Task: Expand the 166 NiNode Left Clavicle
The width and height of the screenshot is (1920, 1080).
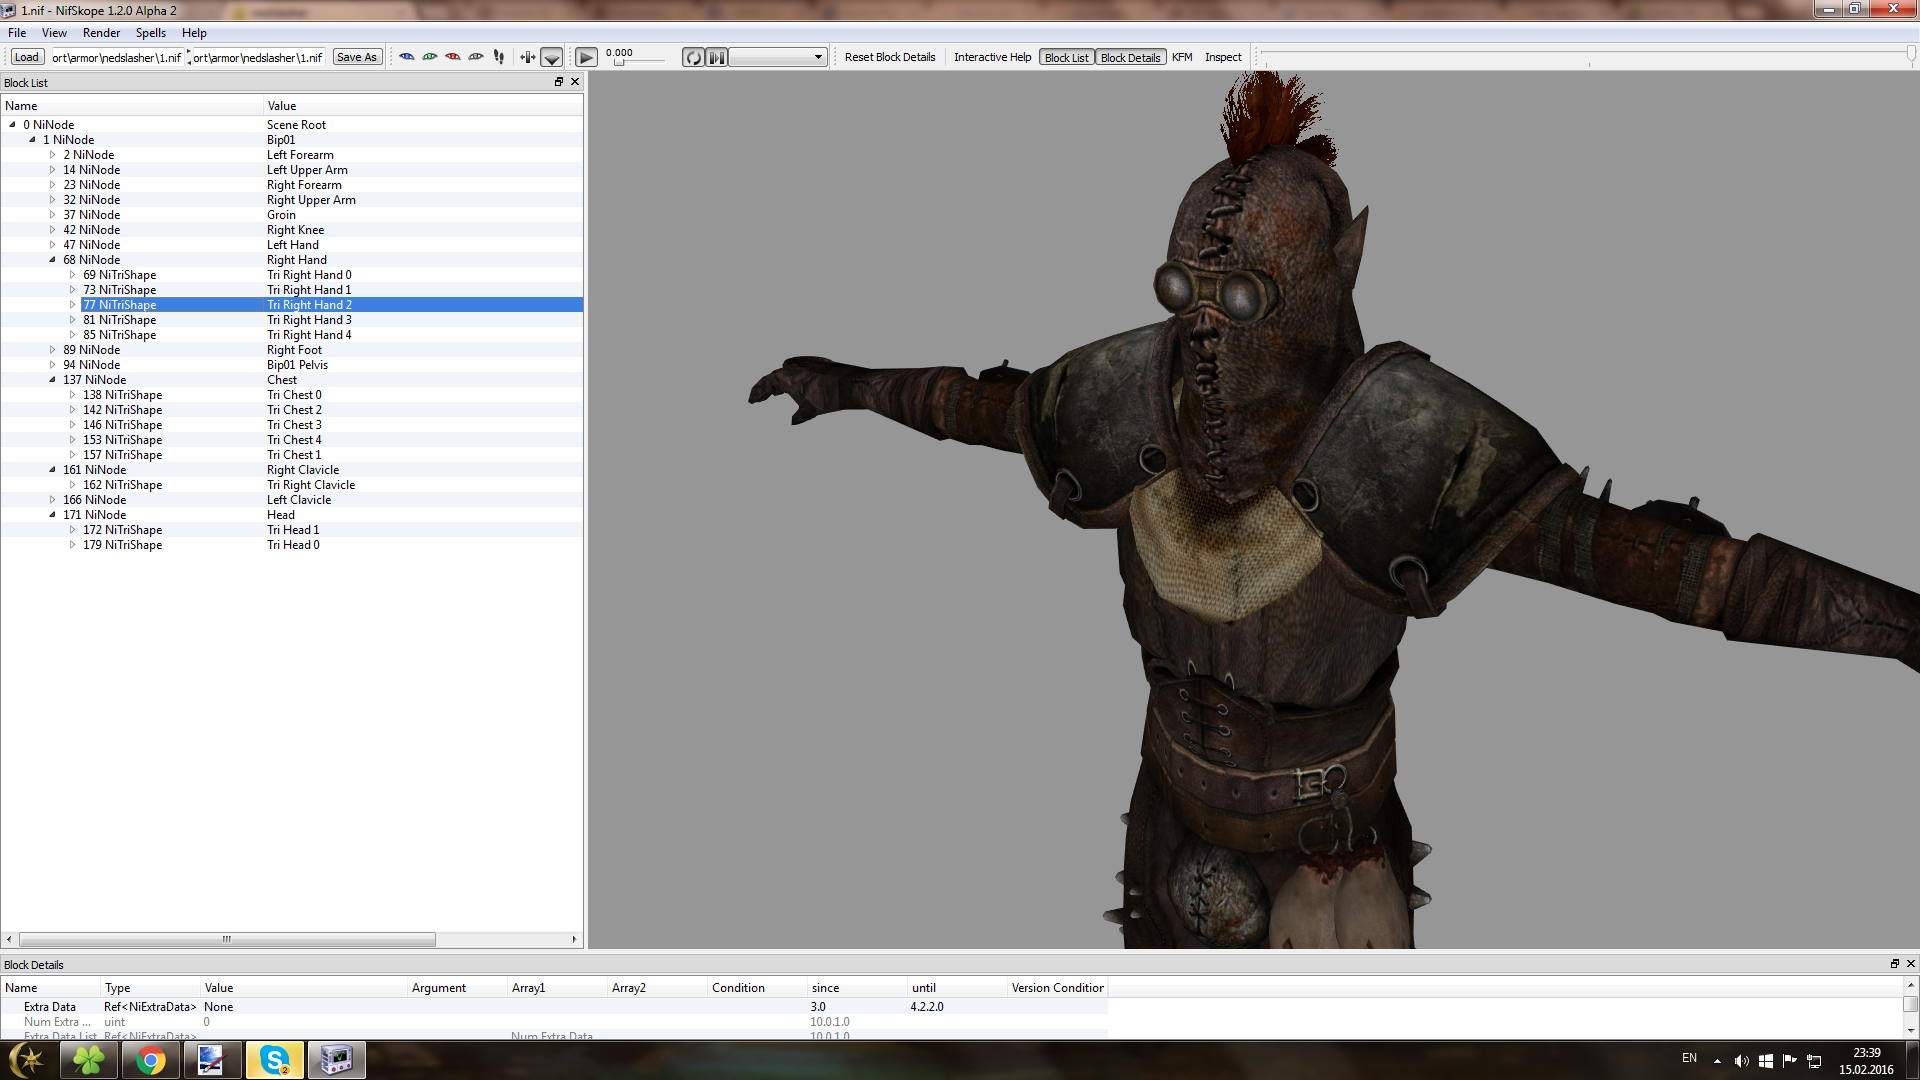Action: coord(52,500)
